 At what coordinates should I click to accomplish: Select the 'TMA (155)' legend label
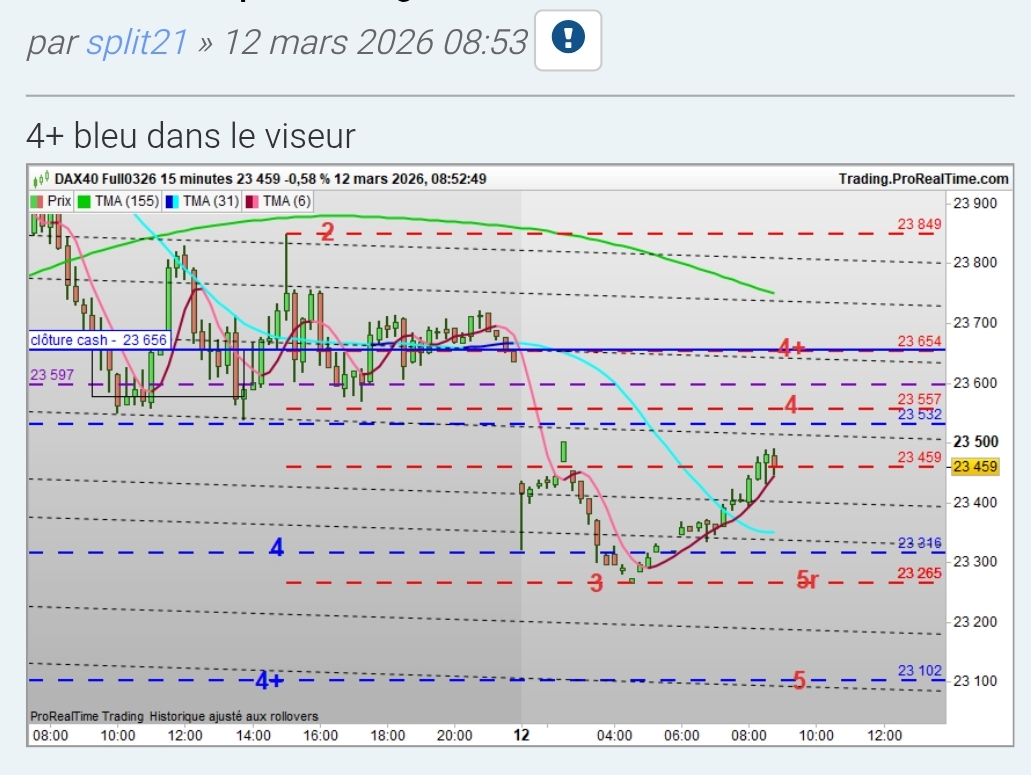point(126,201)
